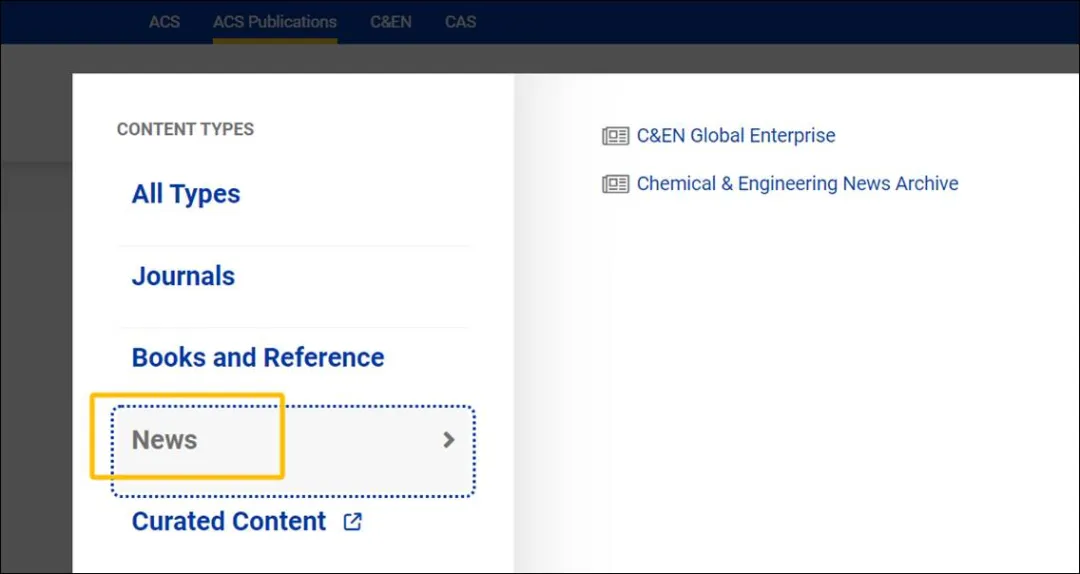Open Chemical & Engineering News Archive link

coord(798,183)
